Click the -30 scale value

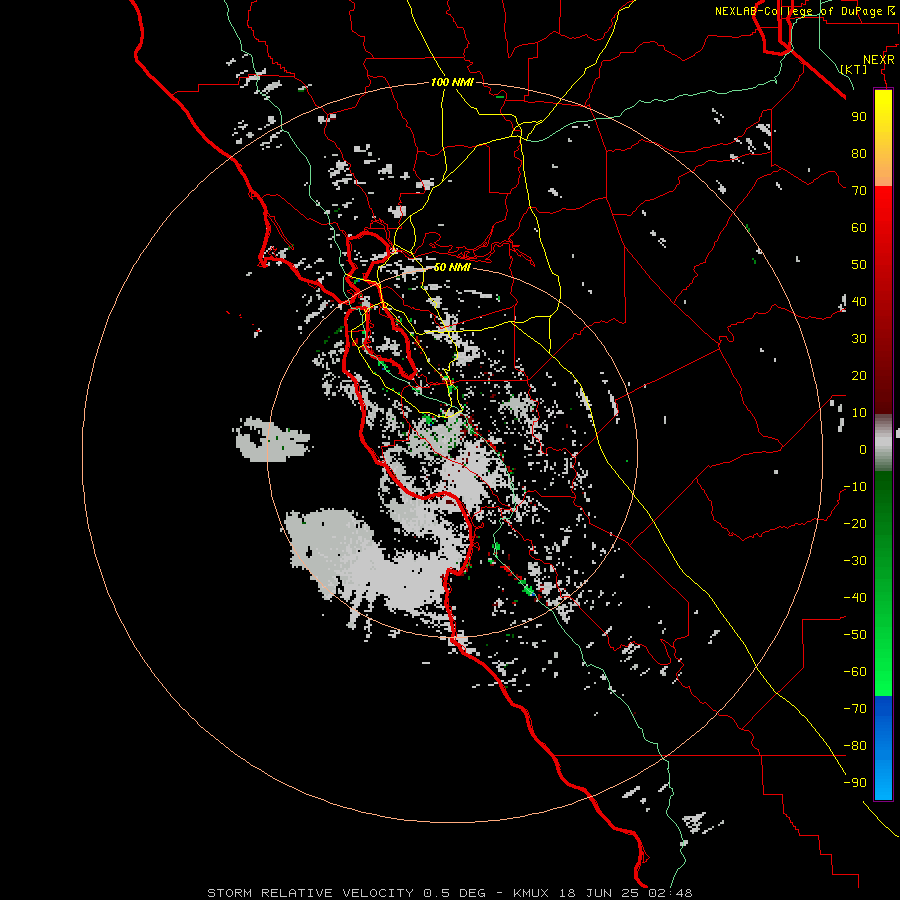[x=855, y=561]
